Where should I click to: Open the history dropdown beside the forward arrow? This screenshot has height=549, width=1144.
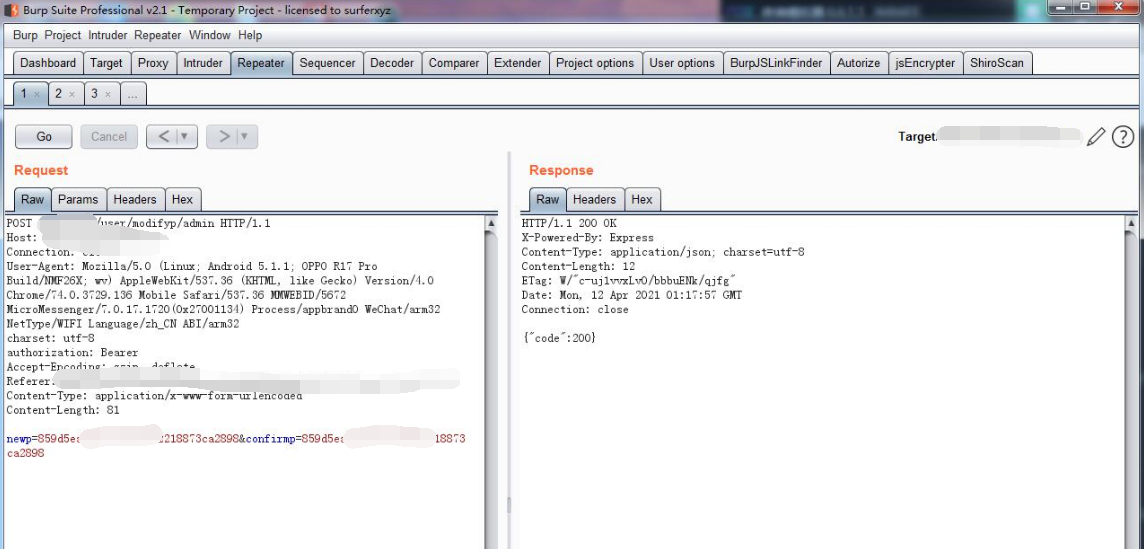(x=245, y=137)
